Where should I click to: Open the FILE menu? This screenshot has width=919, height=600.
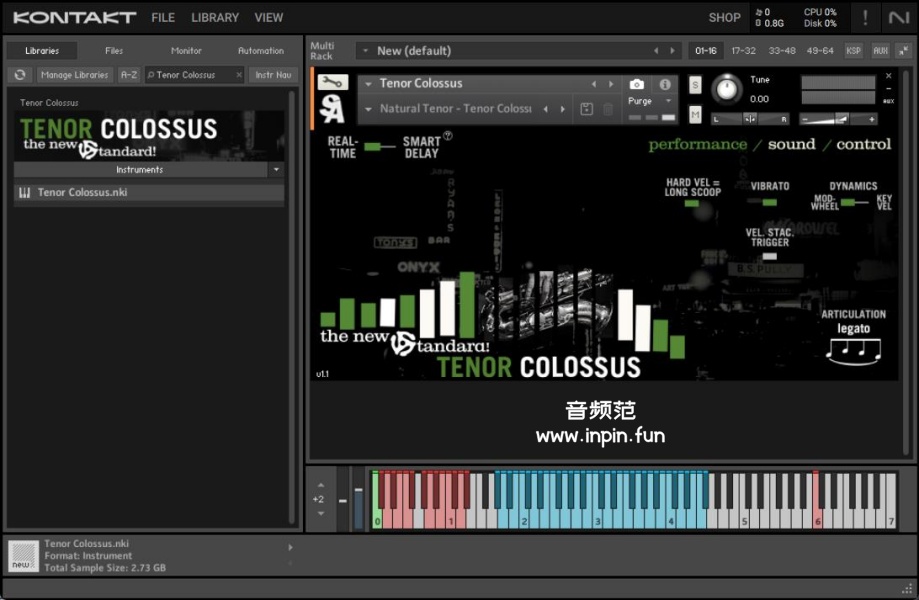point(163,18)
